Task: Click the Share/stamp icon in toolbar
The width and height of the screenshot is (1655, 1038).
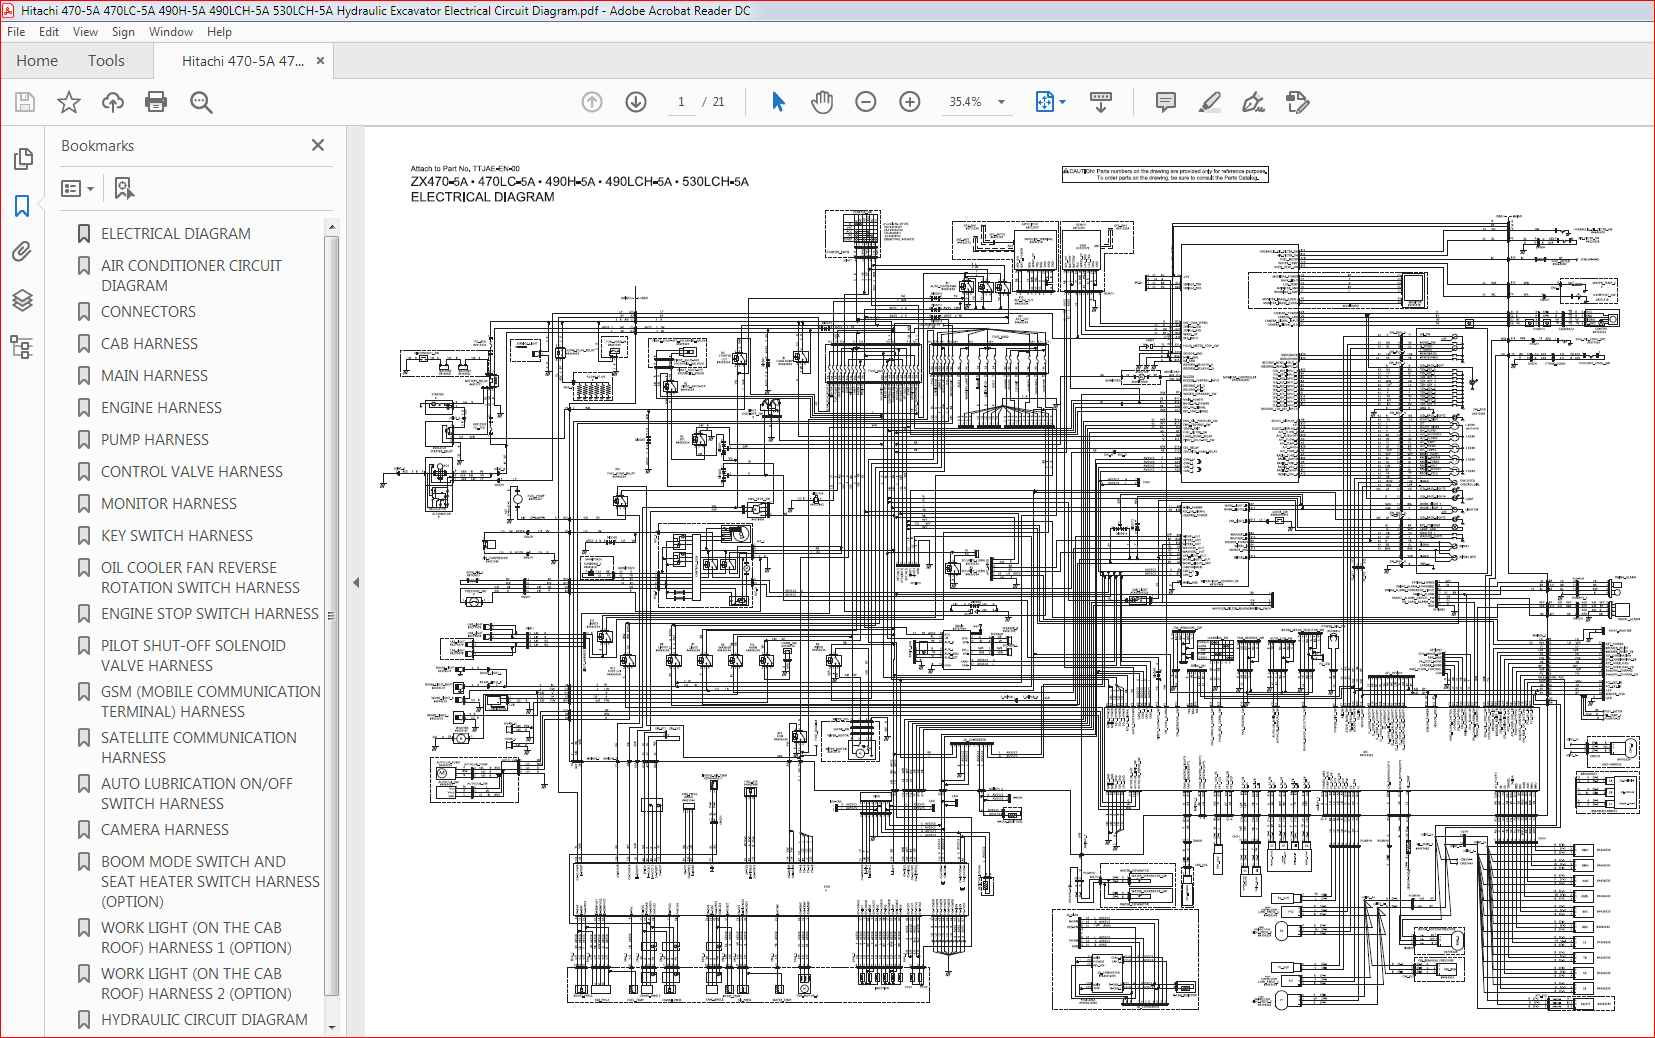Action: 1298,102
